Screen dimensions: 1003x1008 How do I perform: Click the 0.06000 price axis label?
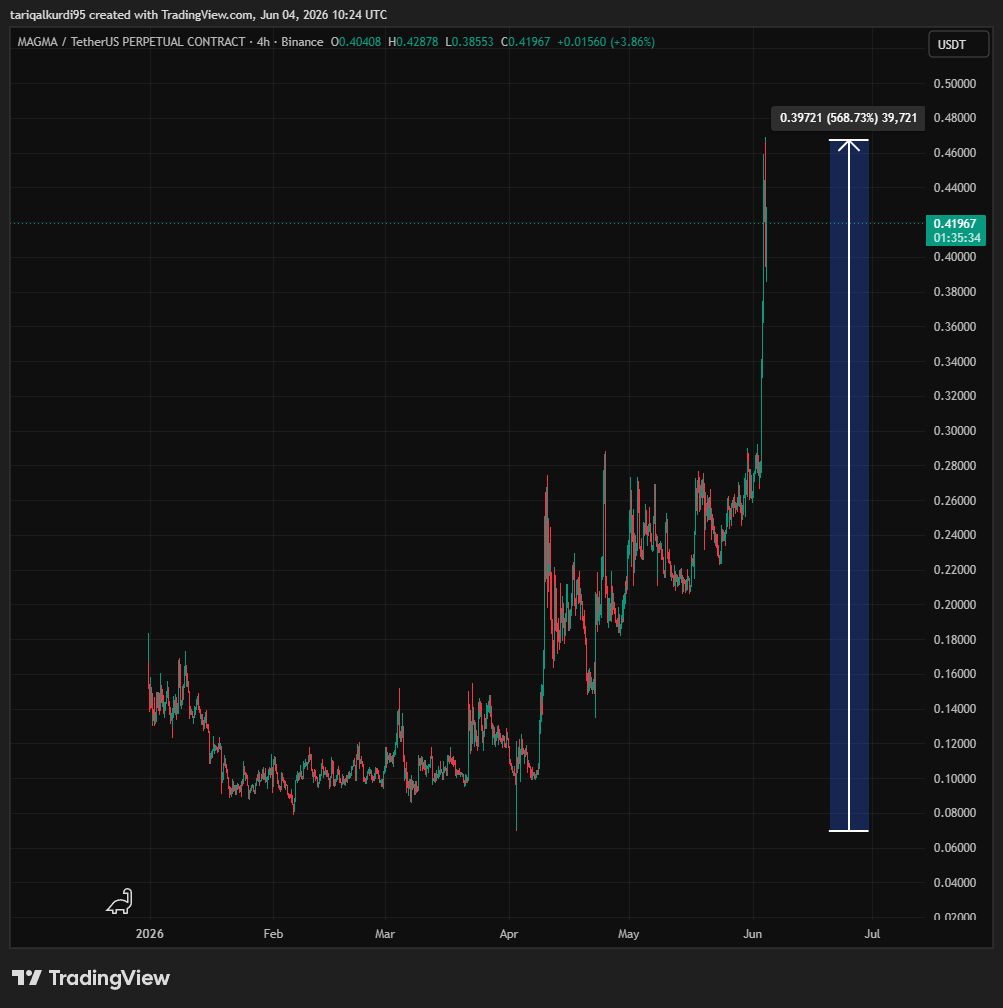(955, 848)
